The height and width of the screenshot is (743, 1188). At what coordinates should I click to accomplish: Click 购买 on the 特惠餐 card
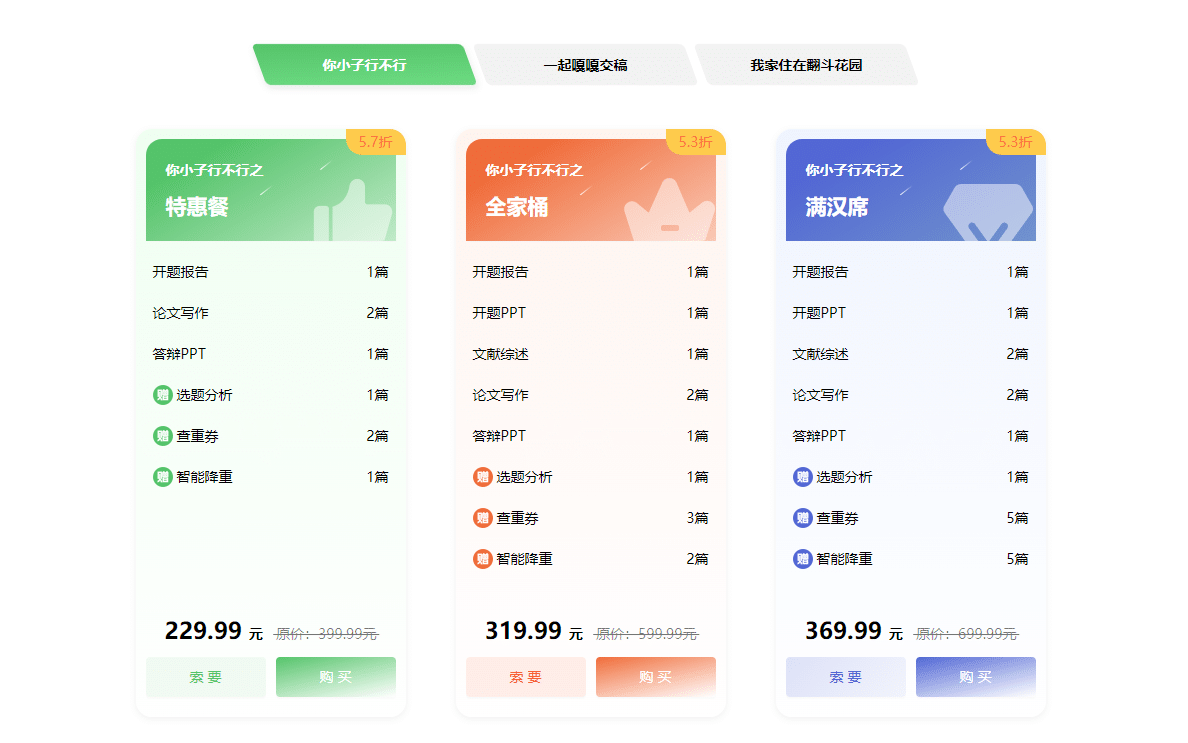point(335,677)
